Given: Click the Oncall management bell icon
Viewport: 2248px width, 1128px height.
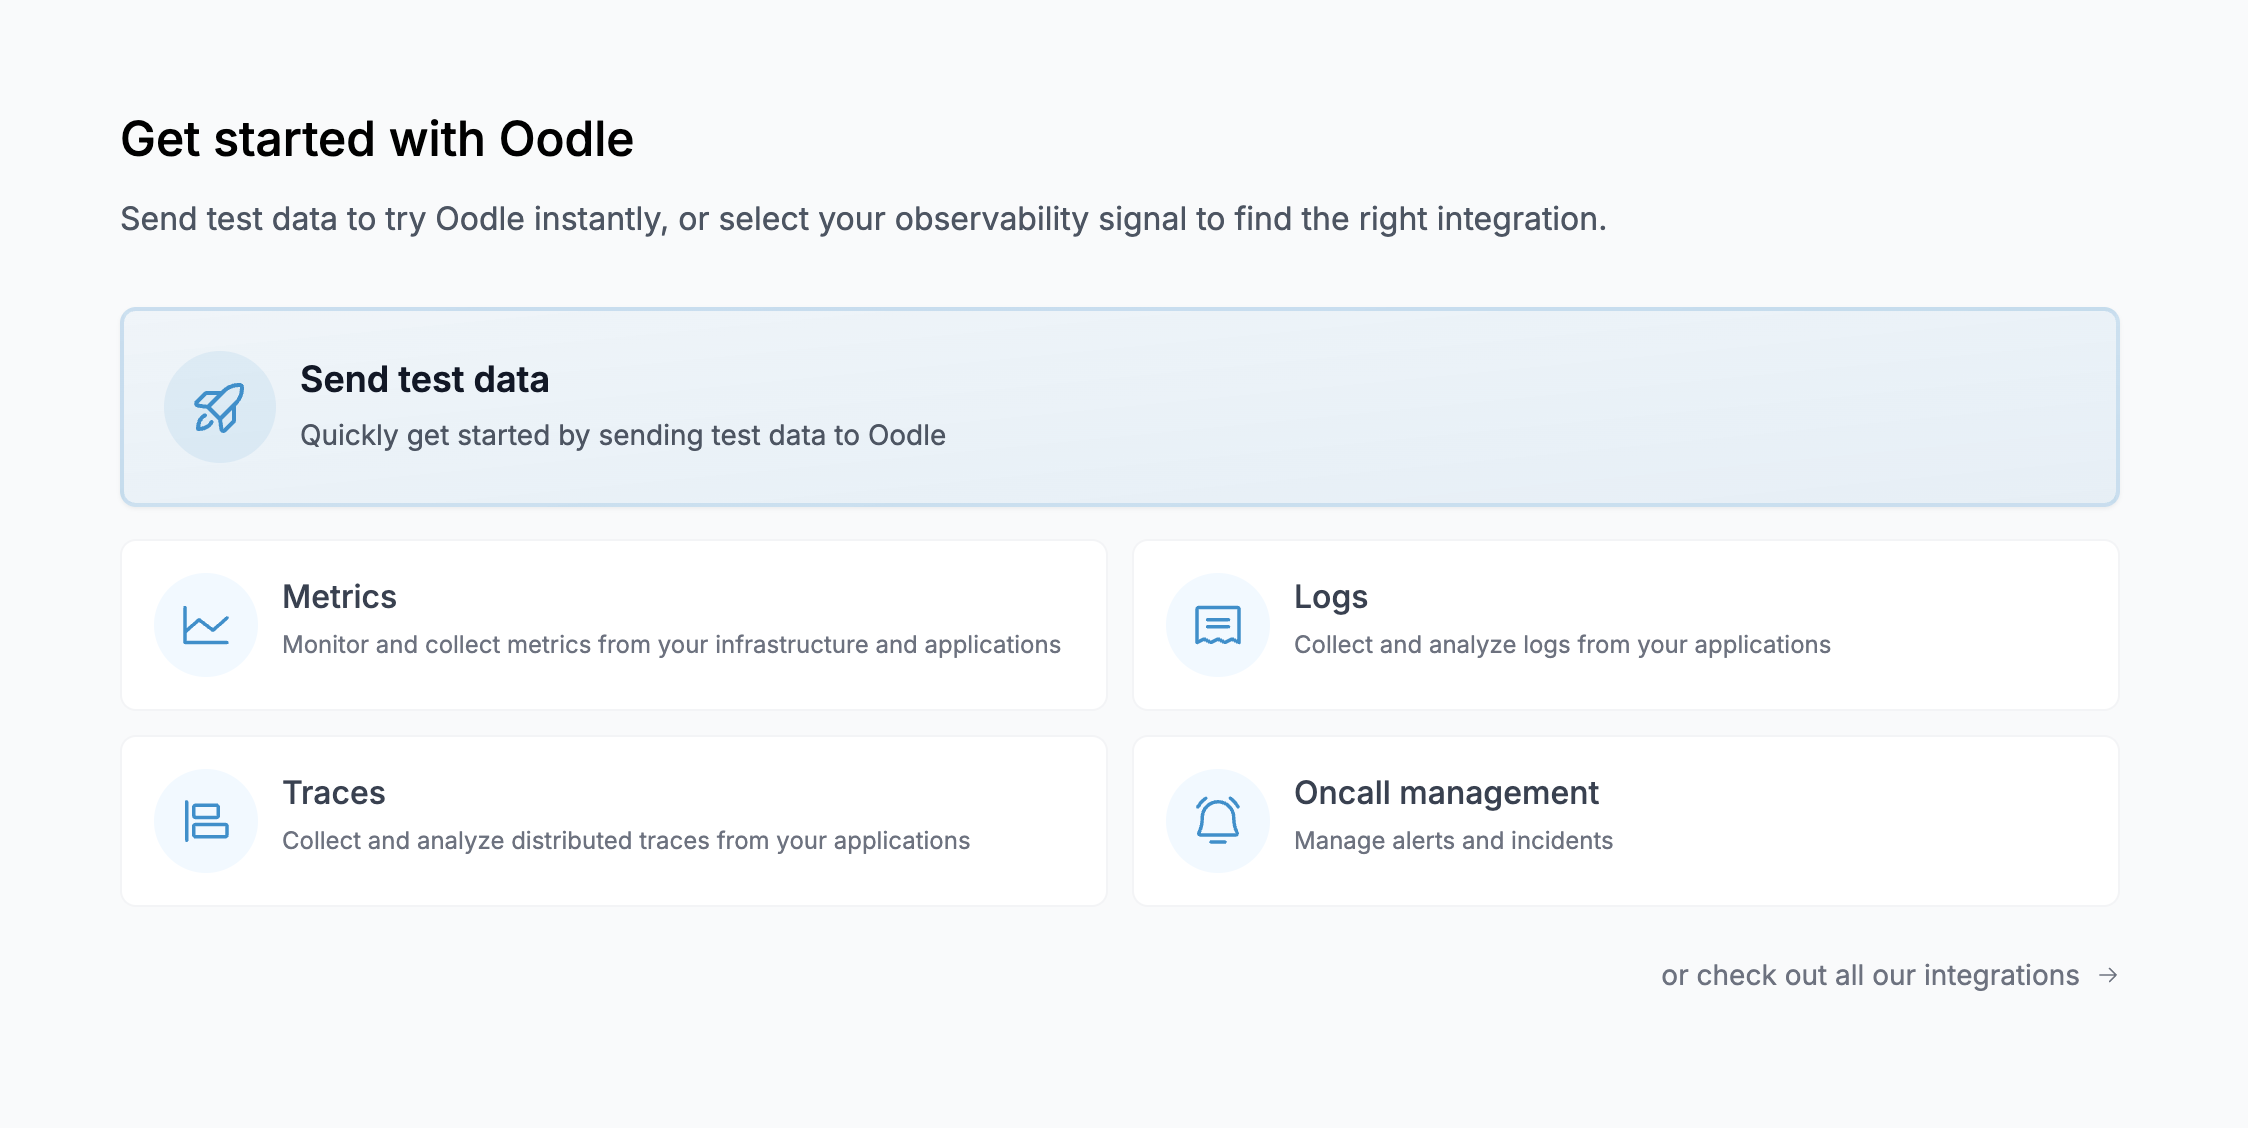Looking at the screenshot, I should tap(1217, 821).
